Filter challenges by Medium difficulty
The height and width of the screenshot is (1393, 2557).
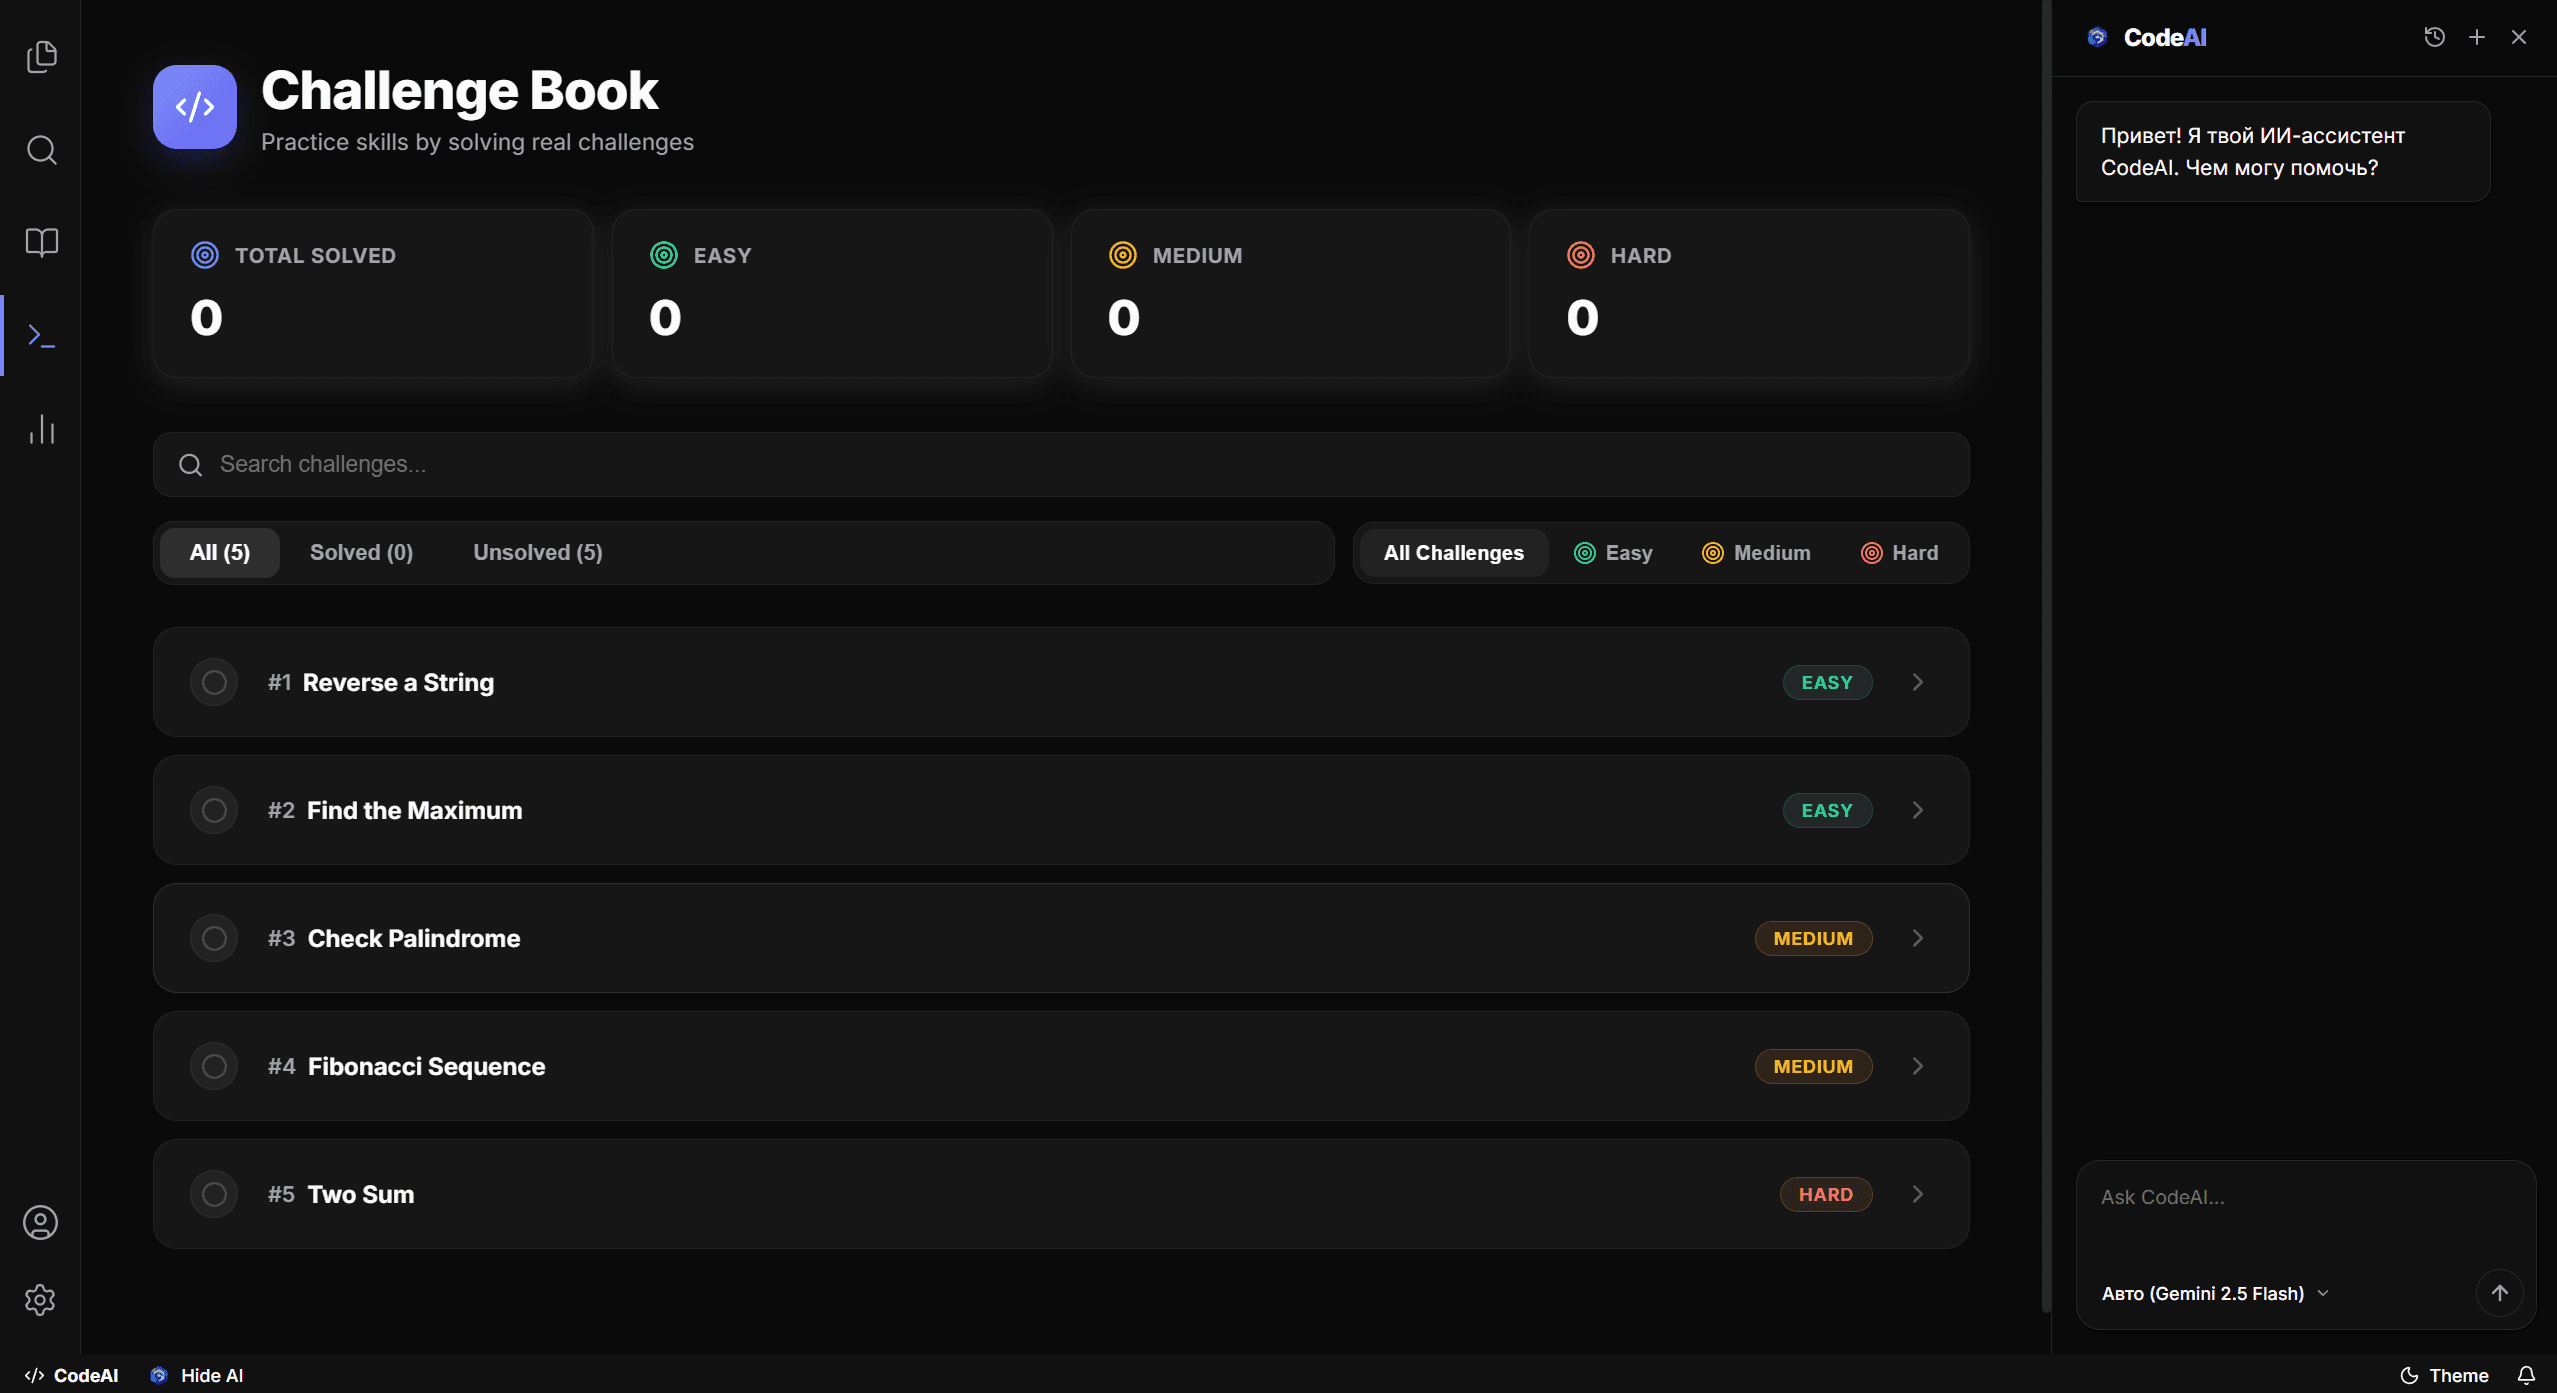(1756, 553)
